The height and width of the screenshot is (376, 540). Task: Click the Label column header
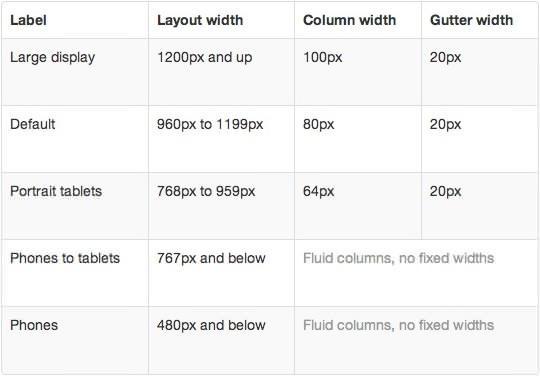tap(28, 20)
